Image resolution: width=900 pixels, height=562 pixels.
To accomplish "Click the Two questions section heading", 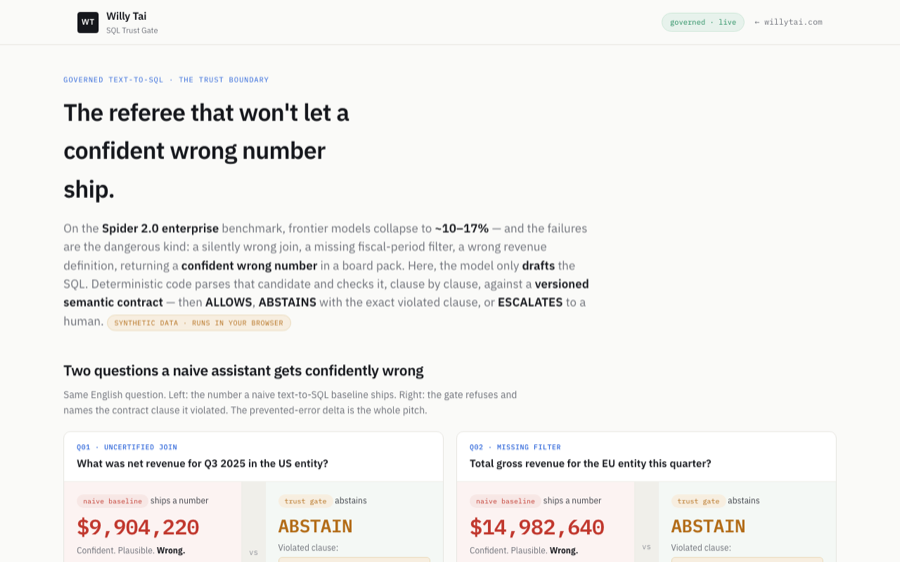I will 243,371.
